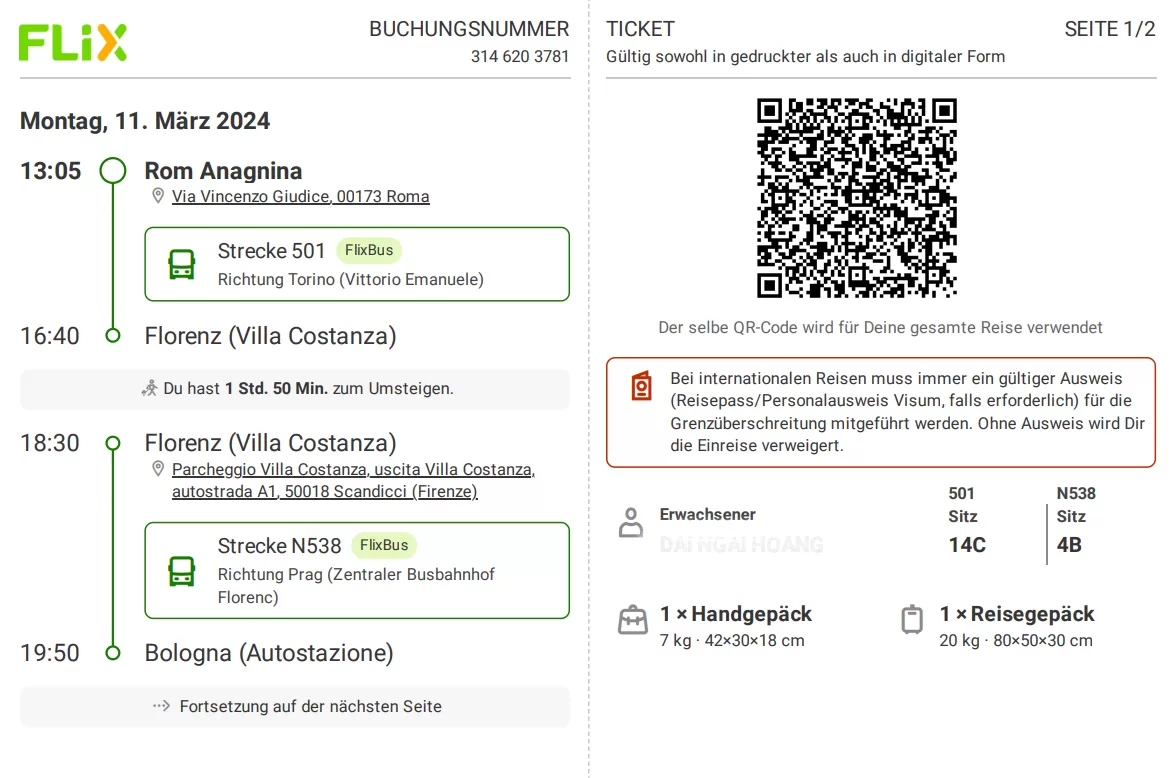This screenshot has width=1176, height=778.
Task: Click the Reisegepäck suitcase icon
Action: (x=912, y=620)
